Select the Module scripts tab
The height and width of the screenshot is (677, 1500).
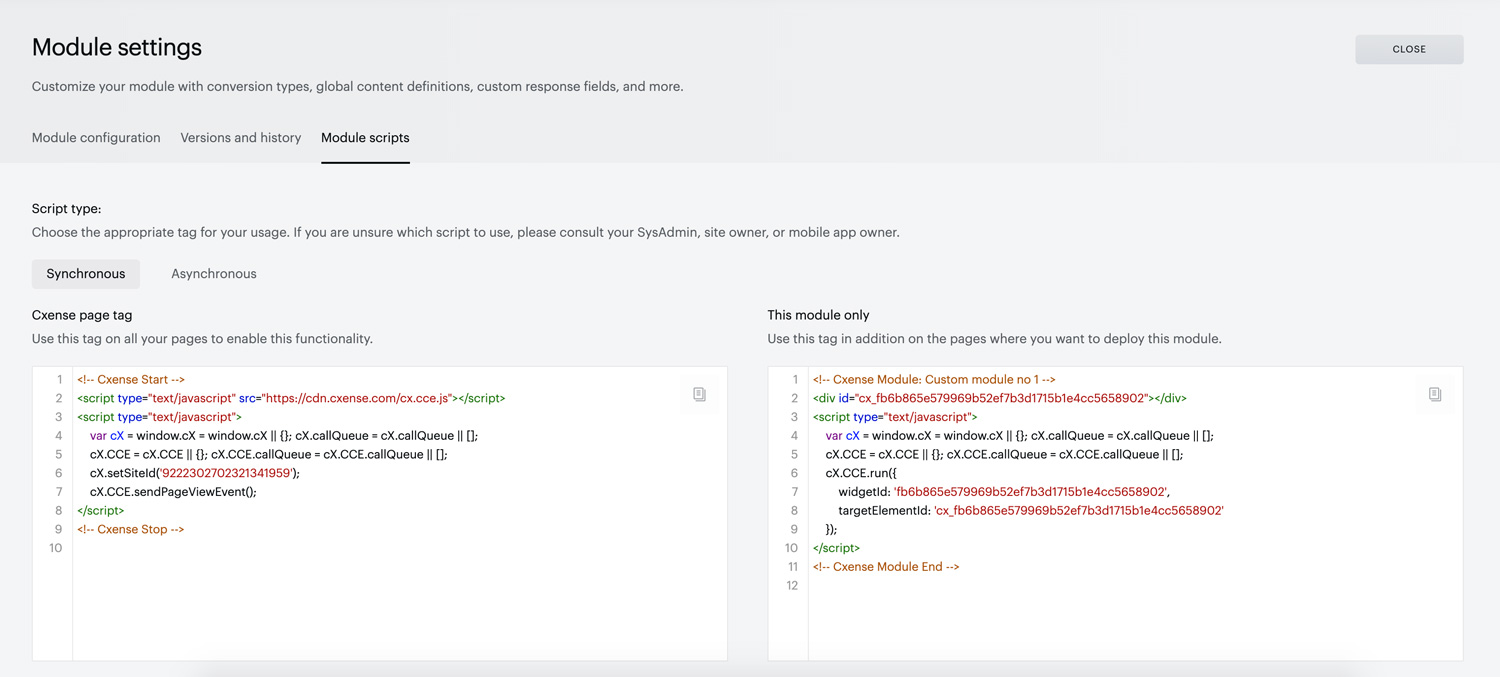[x=365, y=138]
